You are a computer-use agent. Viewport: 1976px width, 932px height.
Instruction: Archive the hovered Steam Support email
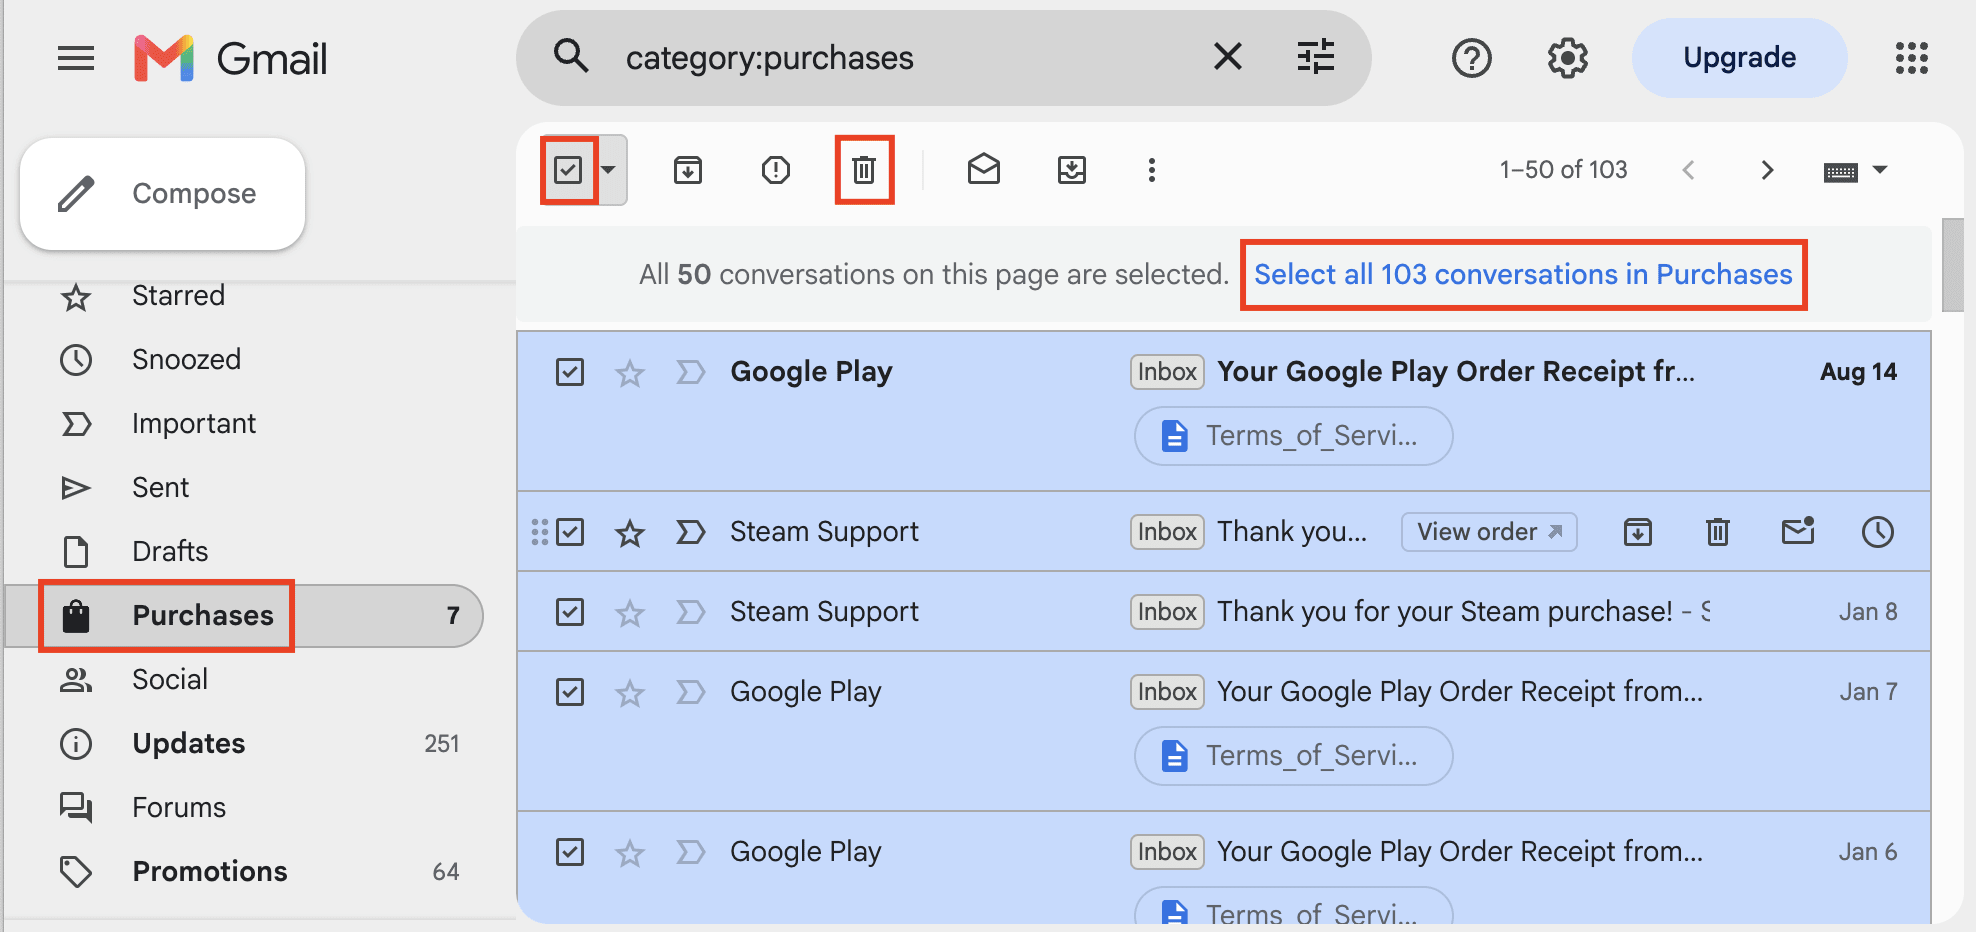click(1638, 532)
